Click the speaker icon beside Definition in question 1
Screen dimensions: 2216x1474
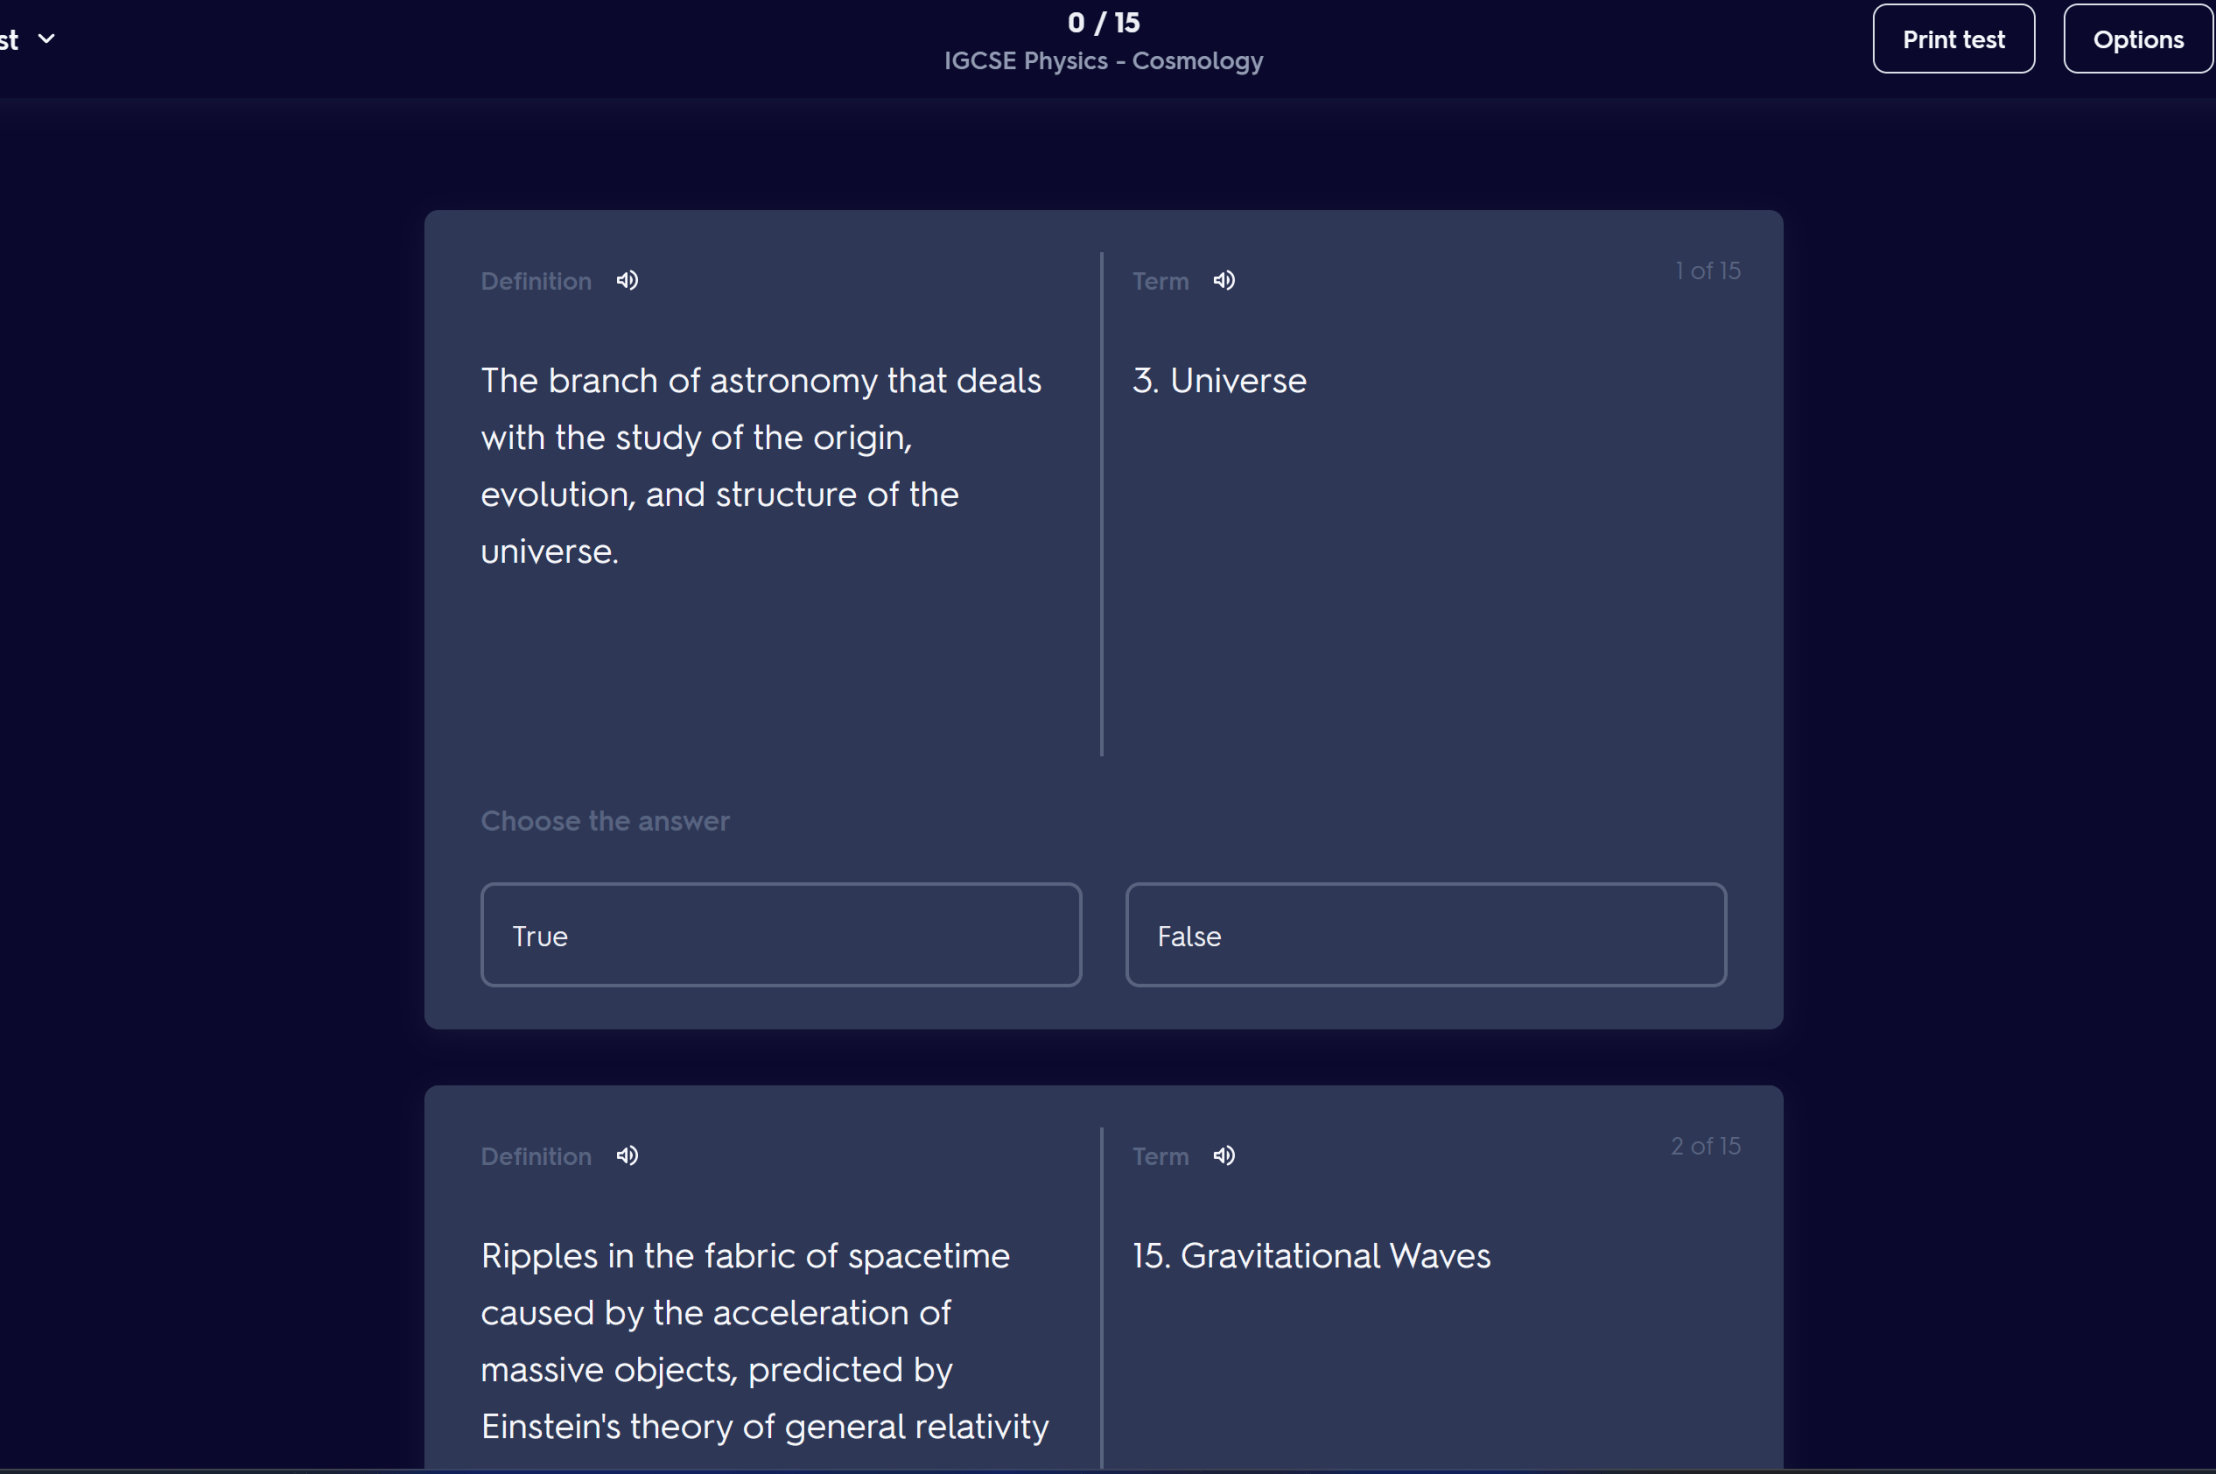(x=627, y=280)
